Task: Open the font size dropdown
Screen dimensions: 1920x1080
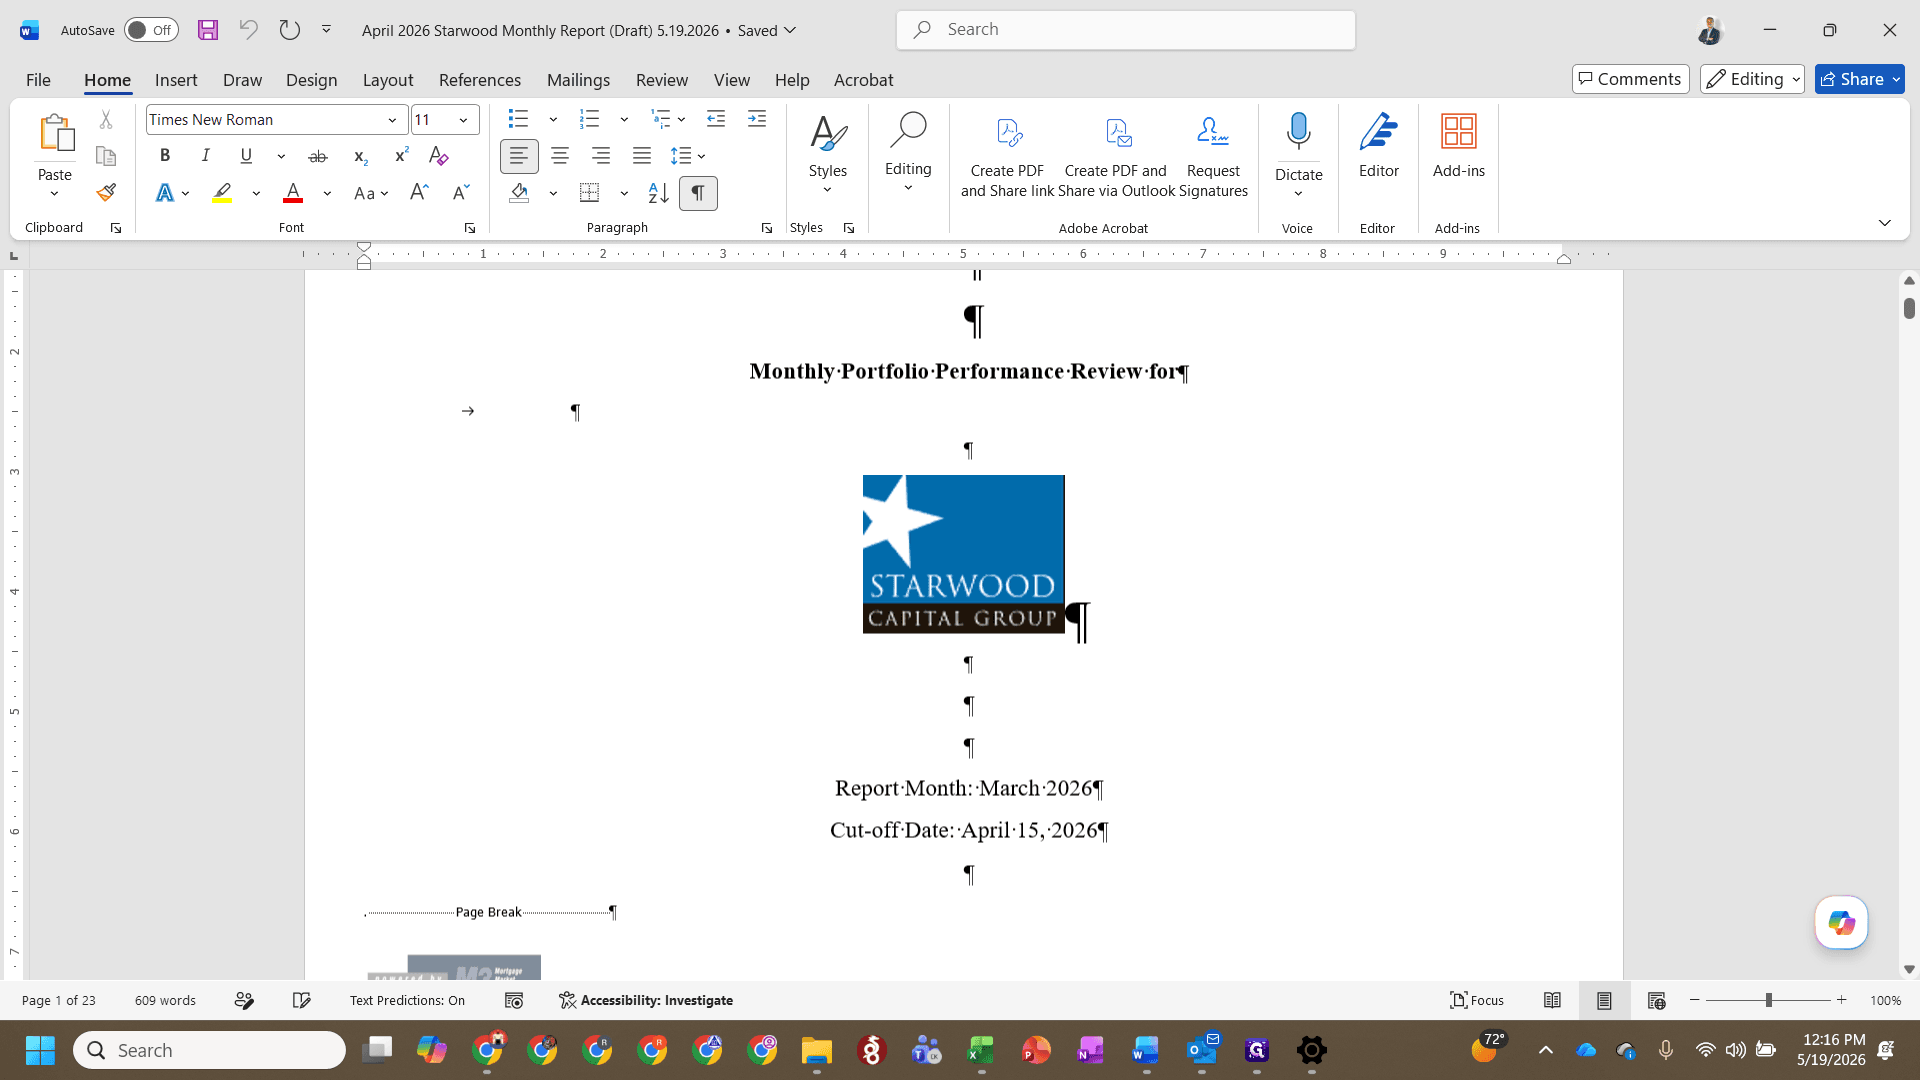Action: click(463, 120)
